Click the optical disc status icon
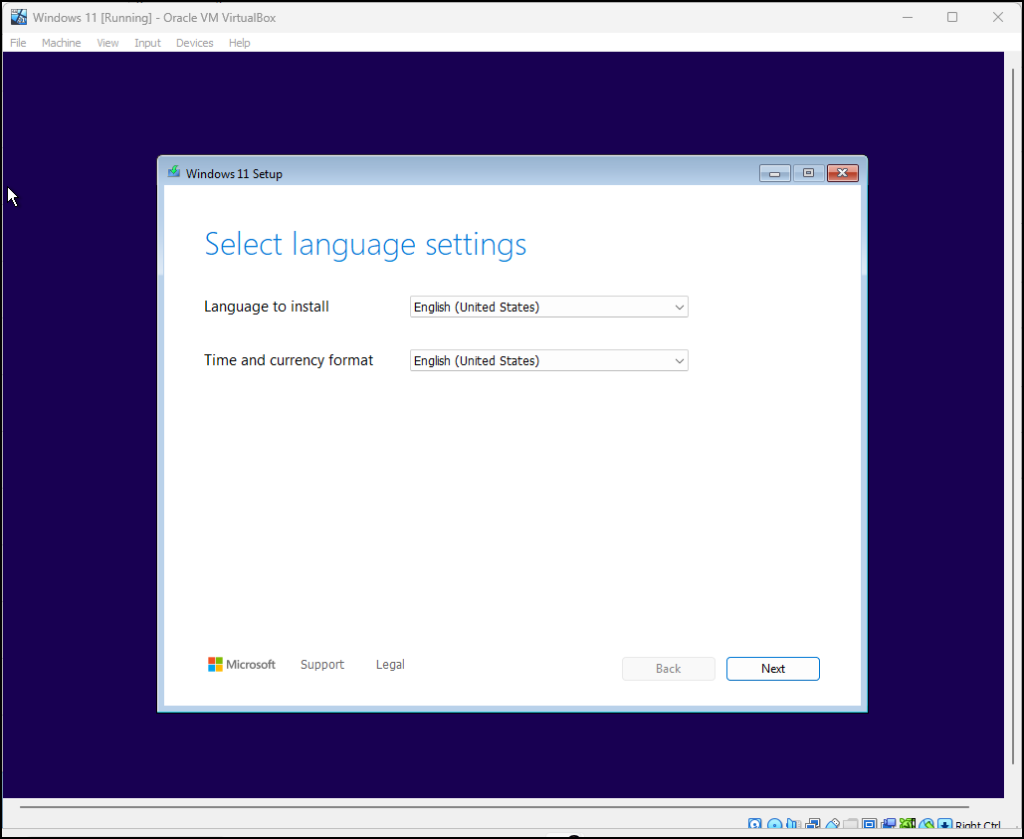This screenshot has width=1024, height=839. coord(775,824)
